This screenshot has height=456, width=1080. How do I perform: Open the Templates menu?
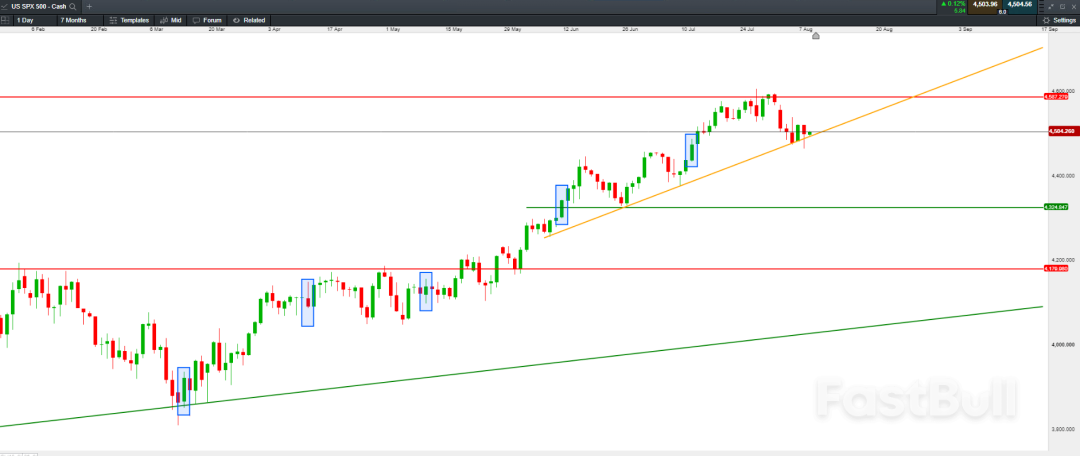click(130, 20)
